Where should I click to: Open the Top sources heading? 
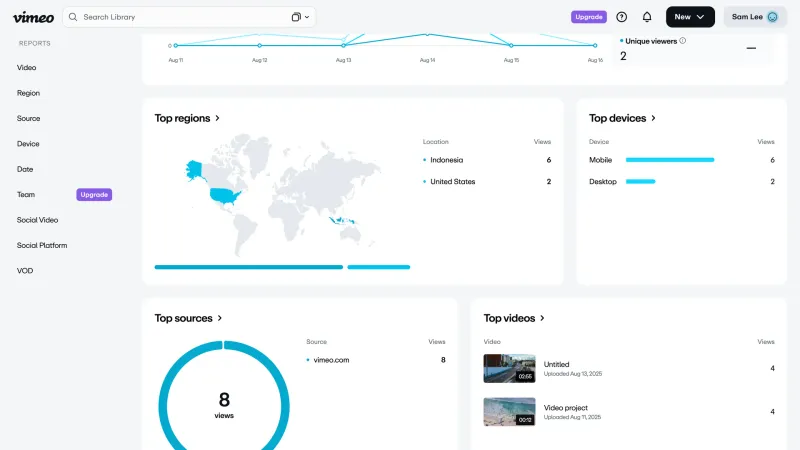tap(183, 318)
